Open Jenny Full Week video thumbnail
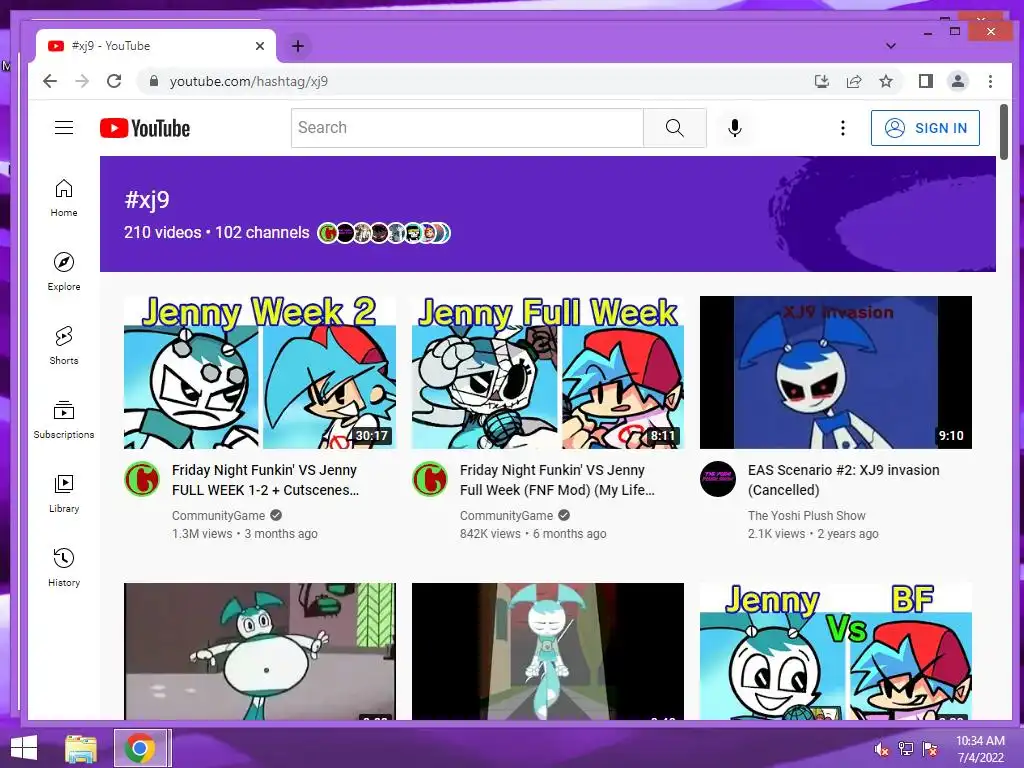Viewport: 1024px width, 768px height. pyautogui.click(x=548, y=372)
